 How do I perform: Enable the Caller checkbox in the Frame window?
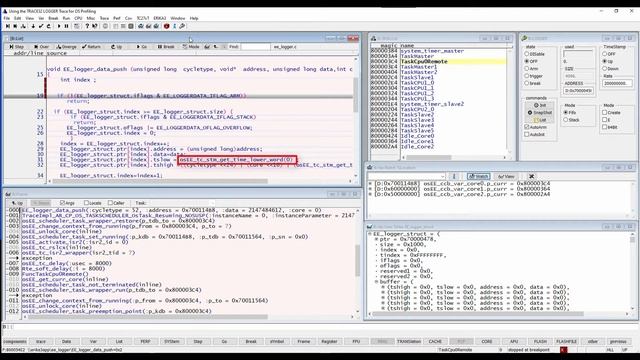tap(111, 203)
